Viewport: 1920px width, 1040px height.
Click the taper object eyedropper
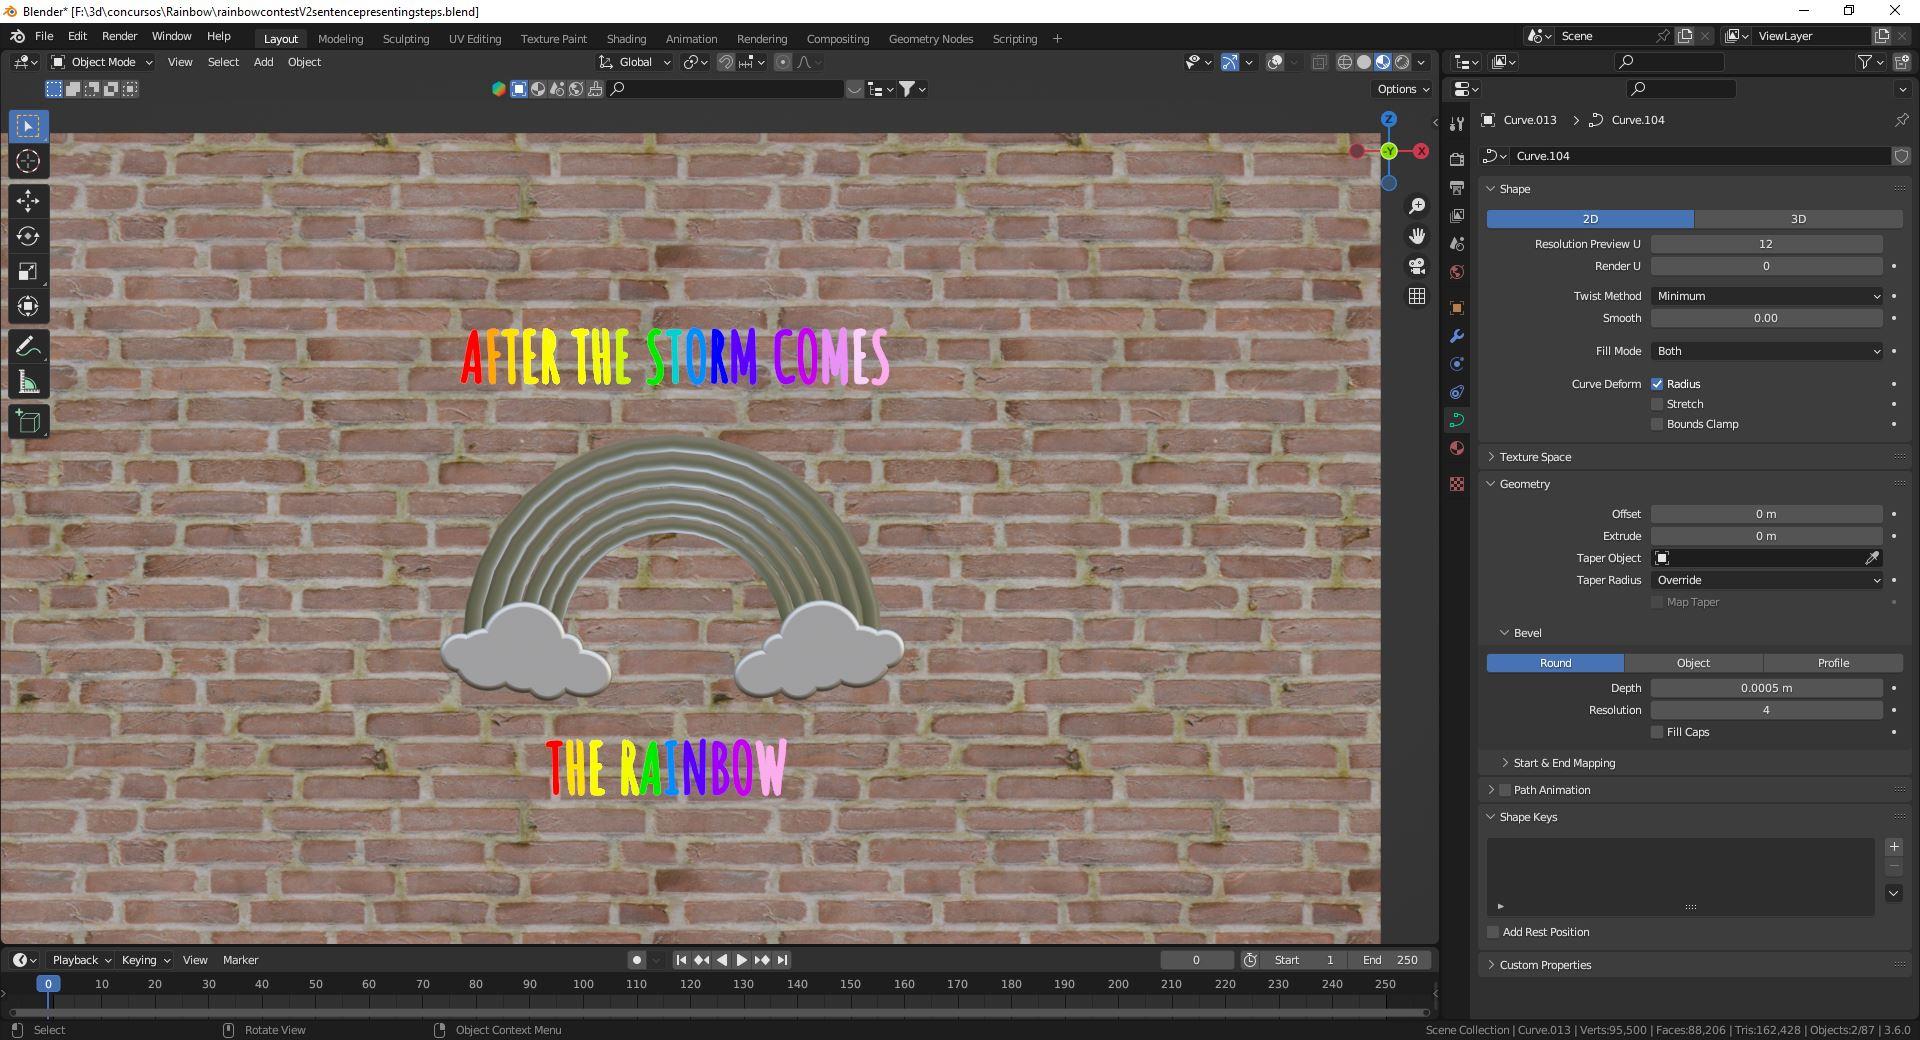click(1872, 558)
